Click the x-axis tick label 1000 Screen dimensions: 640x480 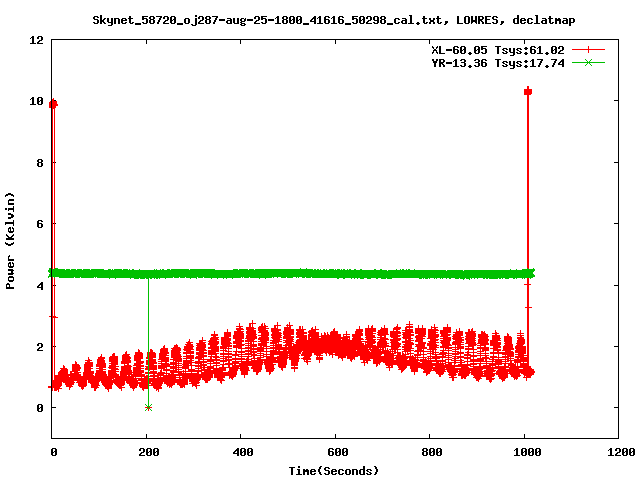527,452
